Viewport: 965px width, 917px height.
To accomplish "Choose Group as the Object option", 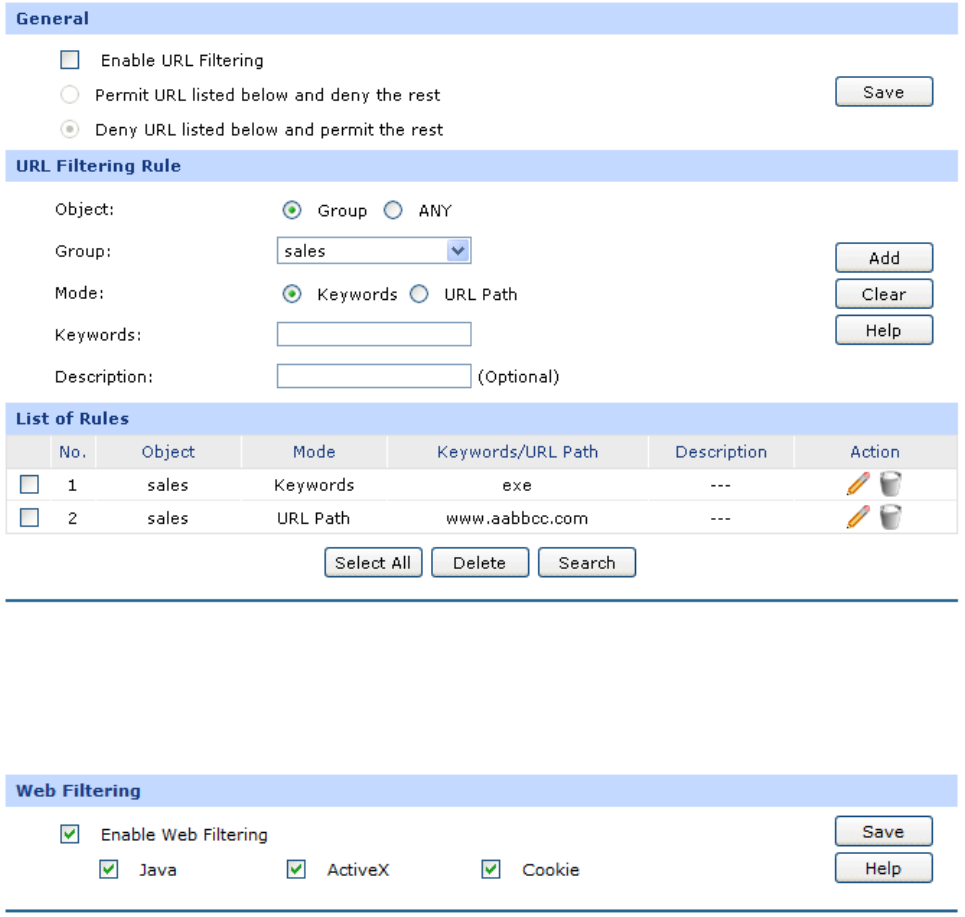I will [x=292, y=210].
